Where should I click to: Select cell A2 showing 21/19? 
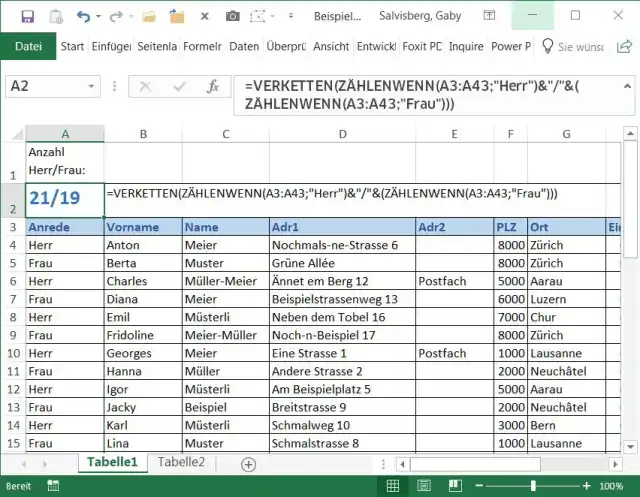pyautogui.click(x=65, y=200)
